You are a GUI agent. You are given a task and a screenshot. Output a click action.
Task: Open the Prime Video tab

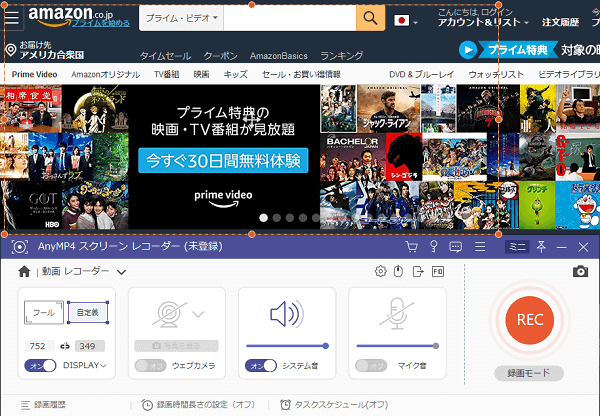pos(34,74)
